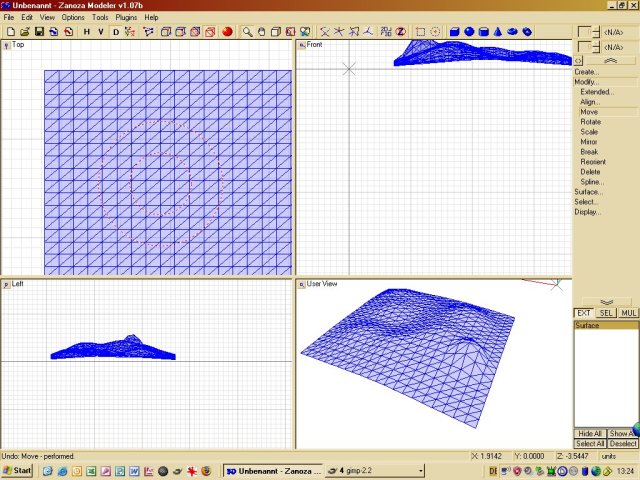Expand the Surface... command group
The image size is (640, 480).
(588, 192)
